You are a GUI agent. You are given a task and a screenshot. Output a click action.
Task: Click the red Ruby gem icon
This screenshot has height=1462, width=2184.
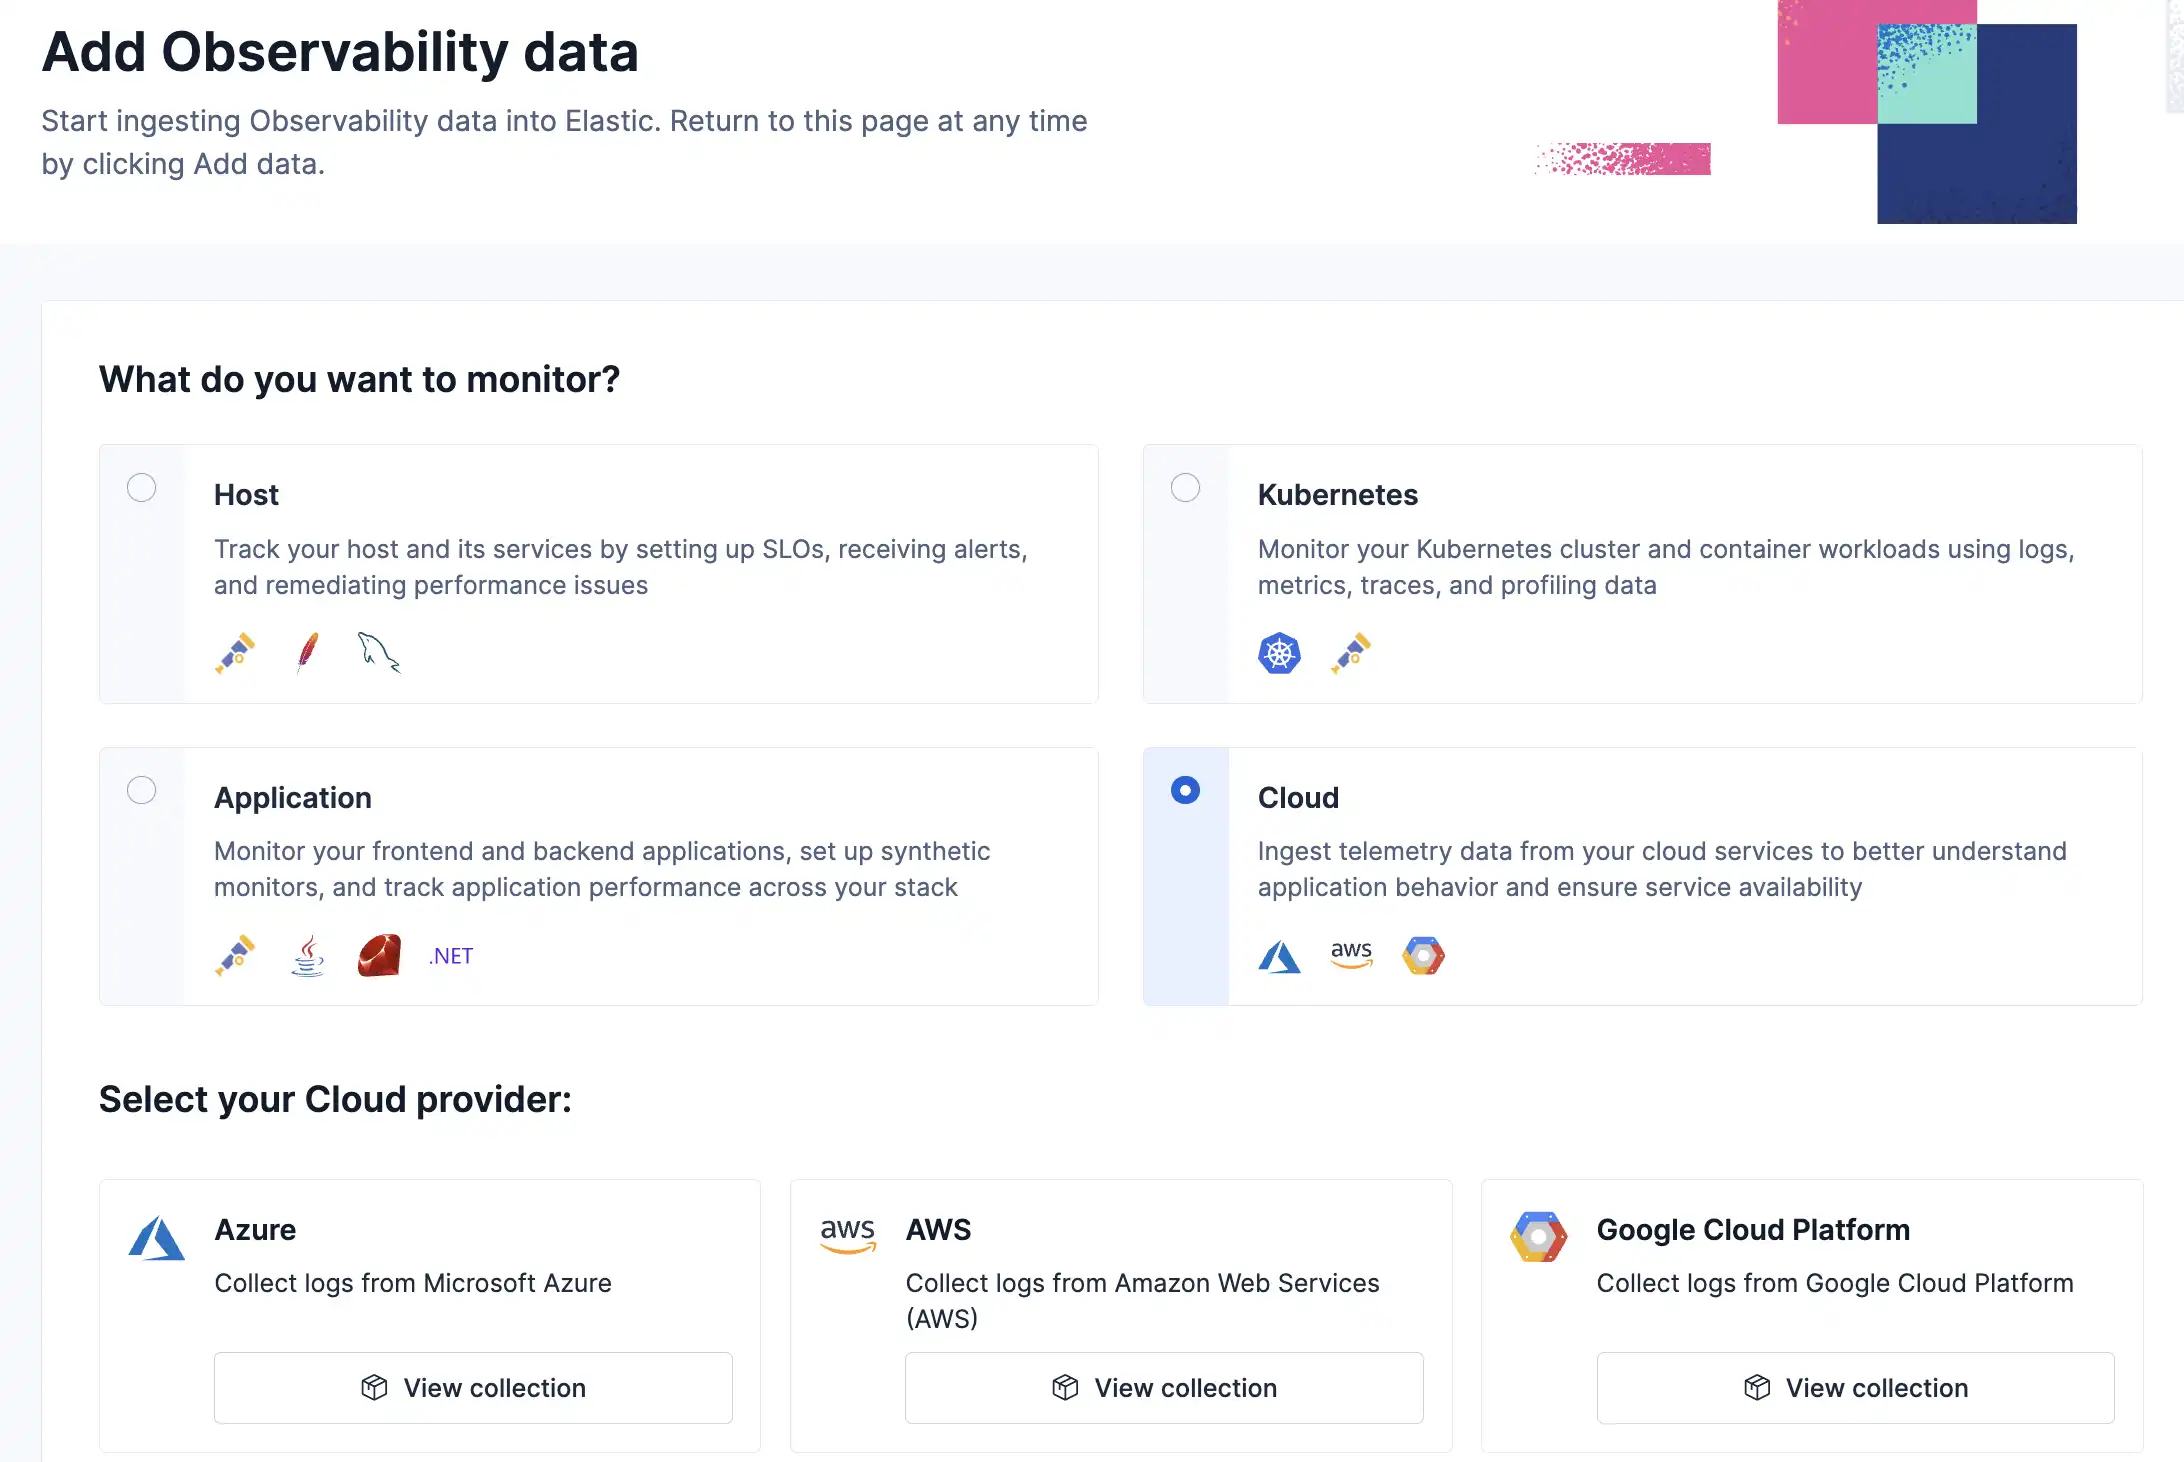point(379,956)
